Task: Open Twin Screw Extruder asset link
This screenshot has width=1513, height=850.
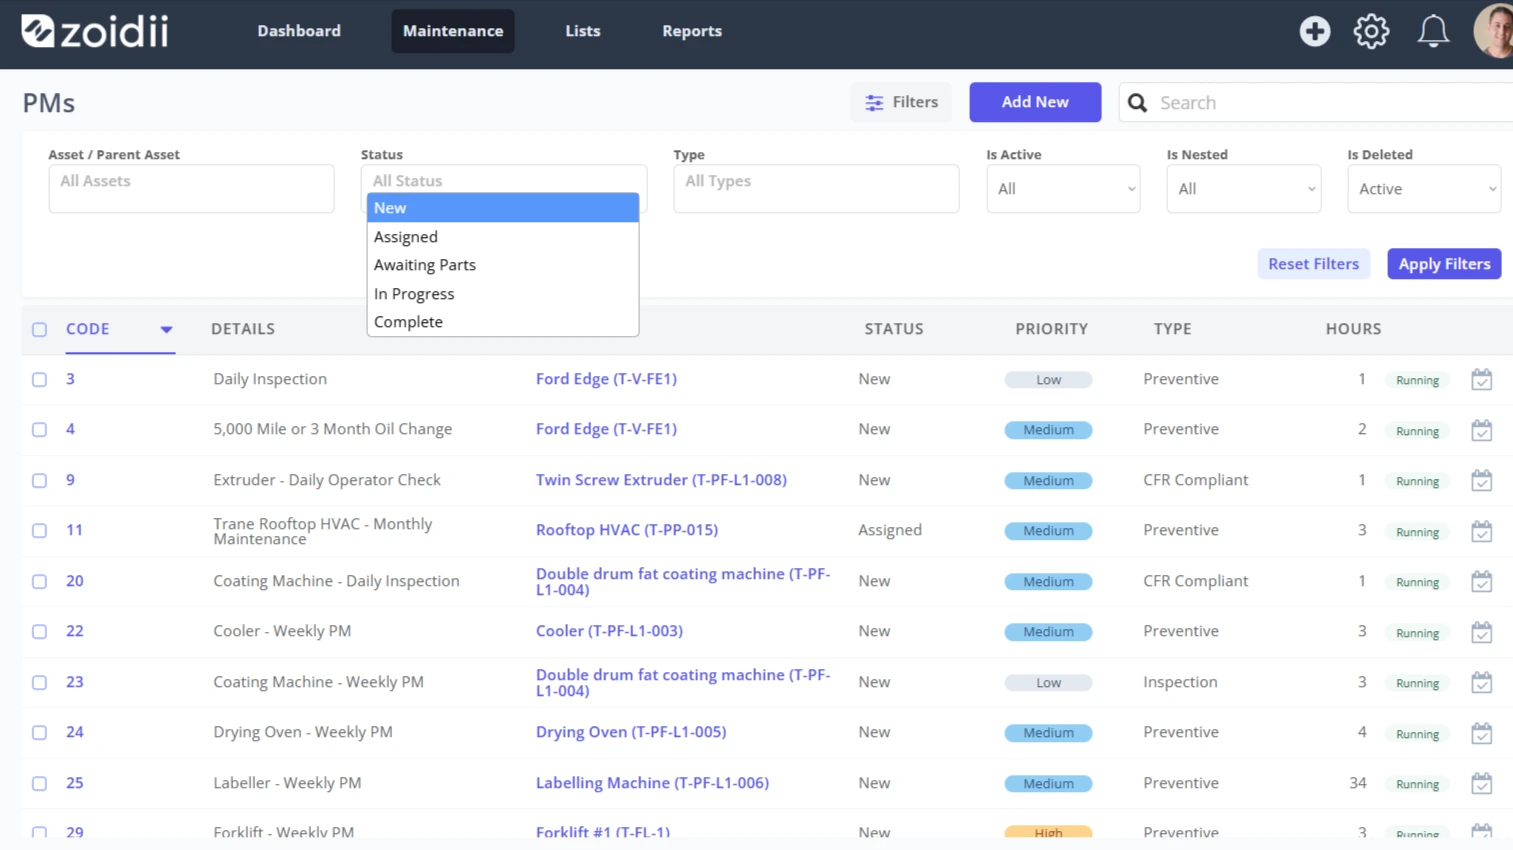Action: click(661, 480)
